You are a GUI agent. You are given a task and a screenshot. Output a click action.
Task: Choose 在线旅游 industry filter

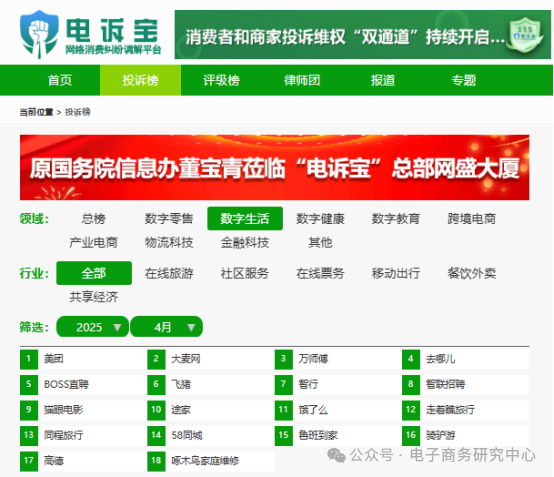[x=169, y=273]
